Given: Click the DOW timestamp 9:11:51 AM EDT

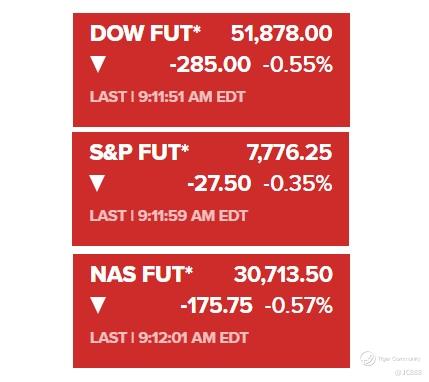Looking at the screenshot, I should pyautogui.click(x=192, y=97).
